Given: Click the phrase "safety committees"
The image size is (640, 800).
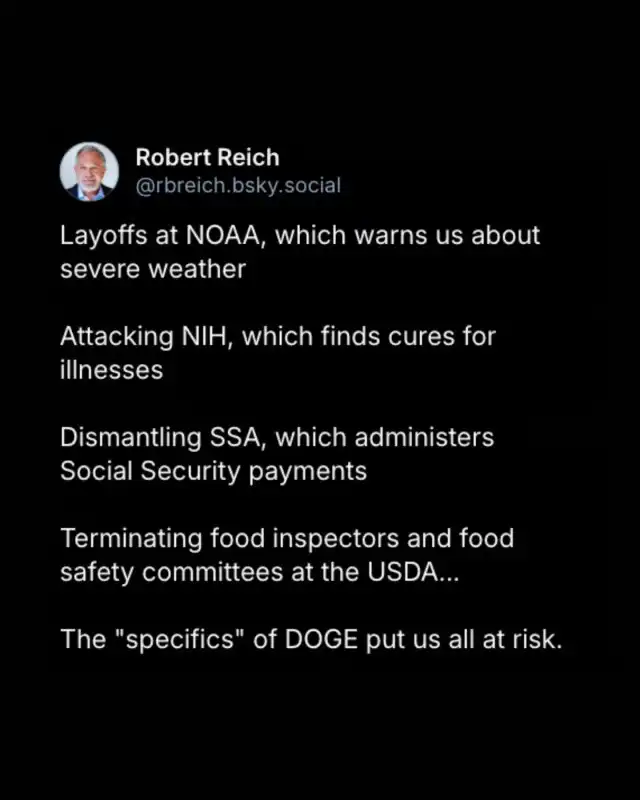Looking at the screenshot, I should (171, 572).
